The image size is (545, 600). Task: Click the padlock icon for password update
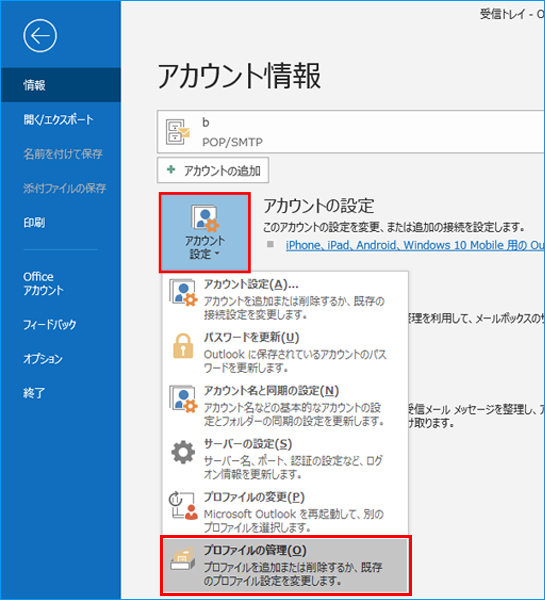[x=183, y=346]
